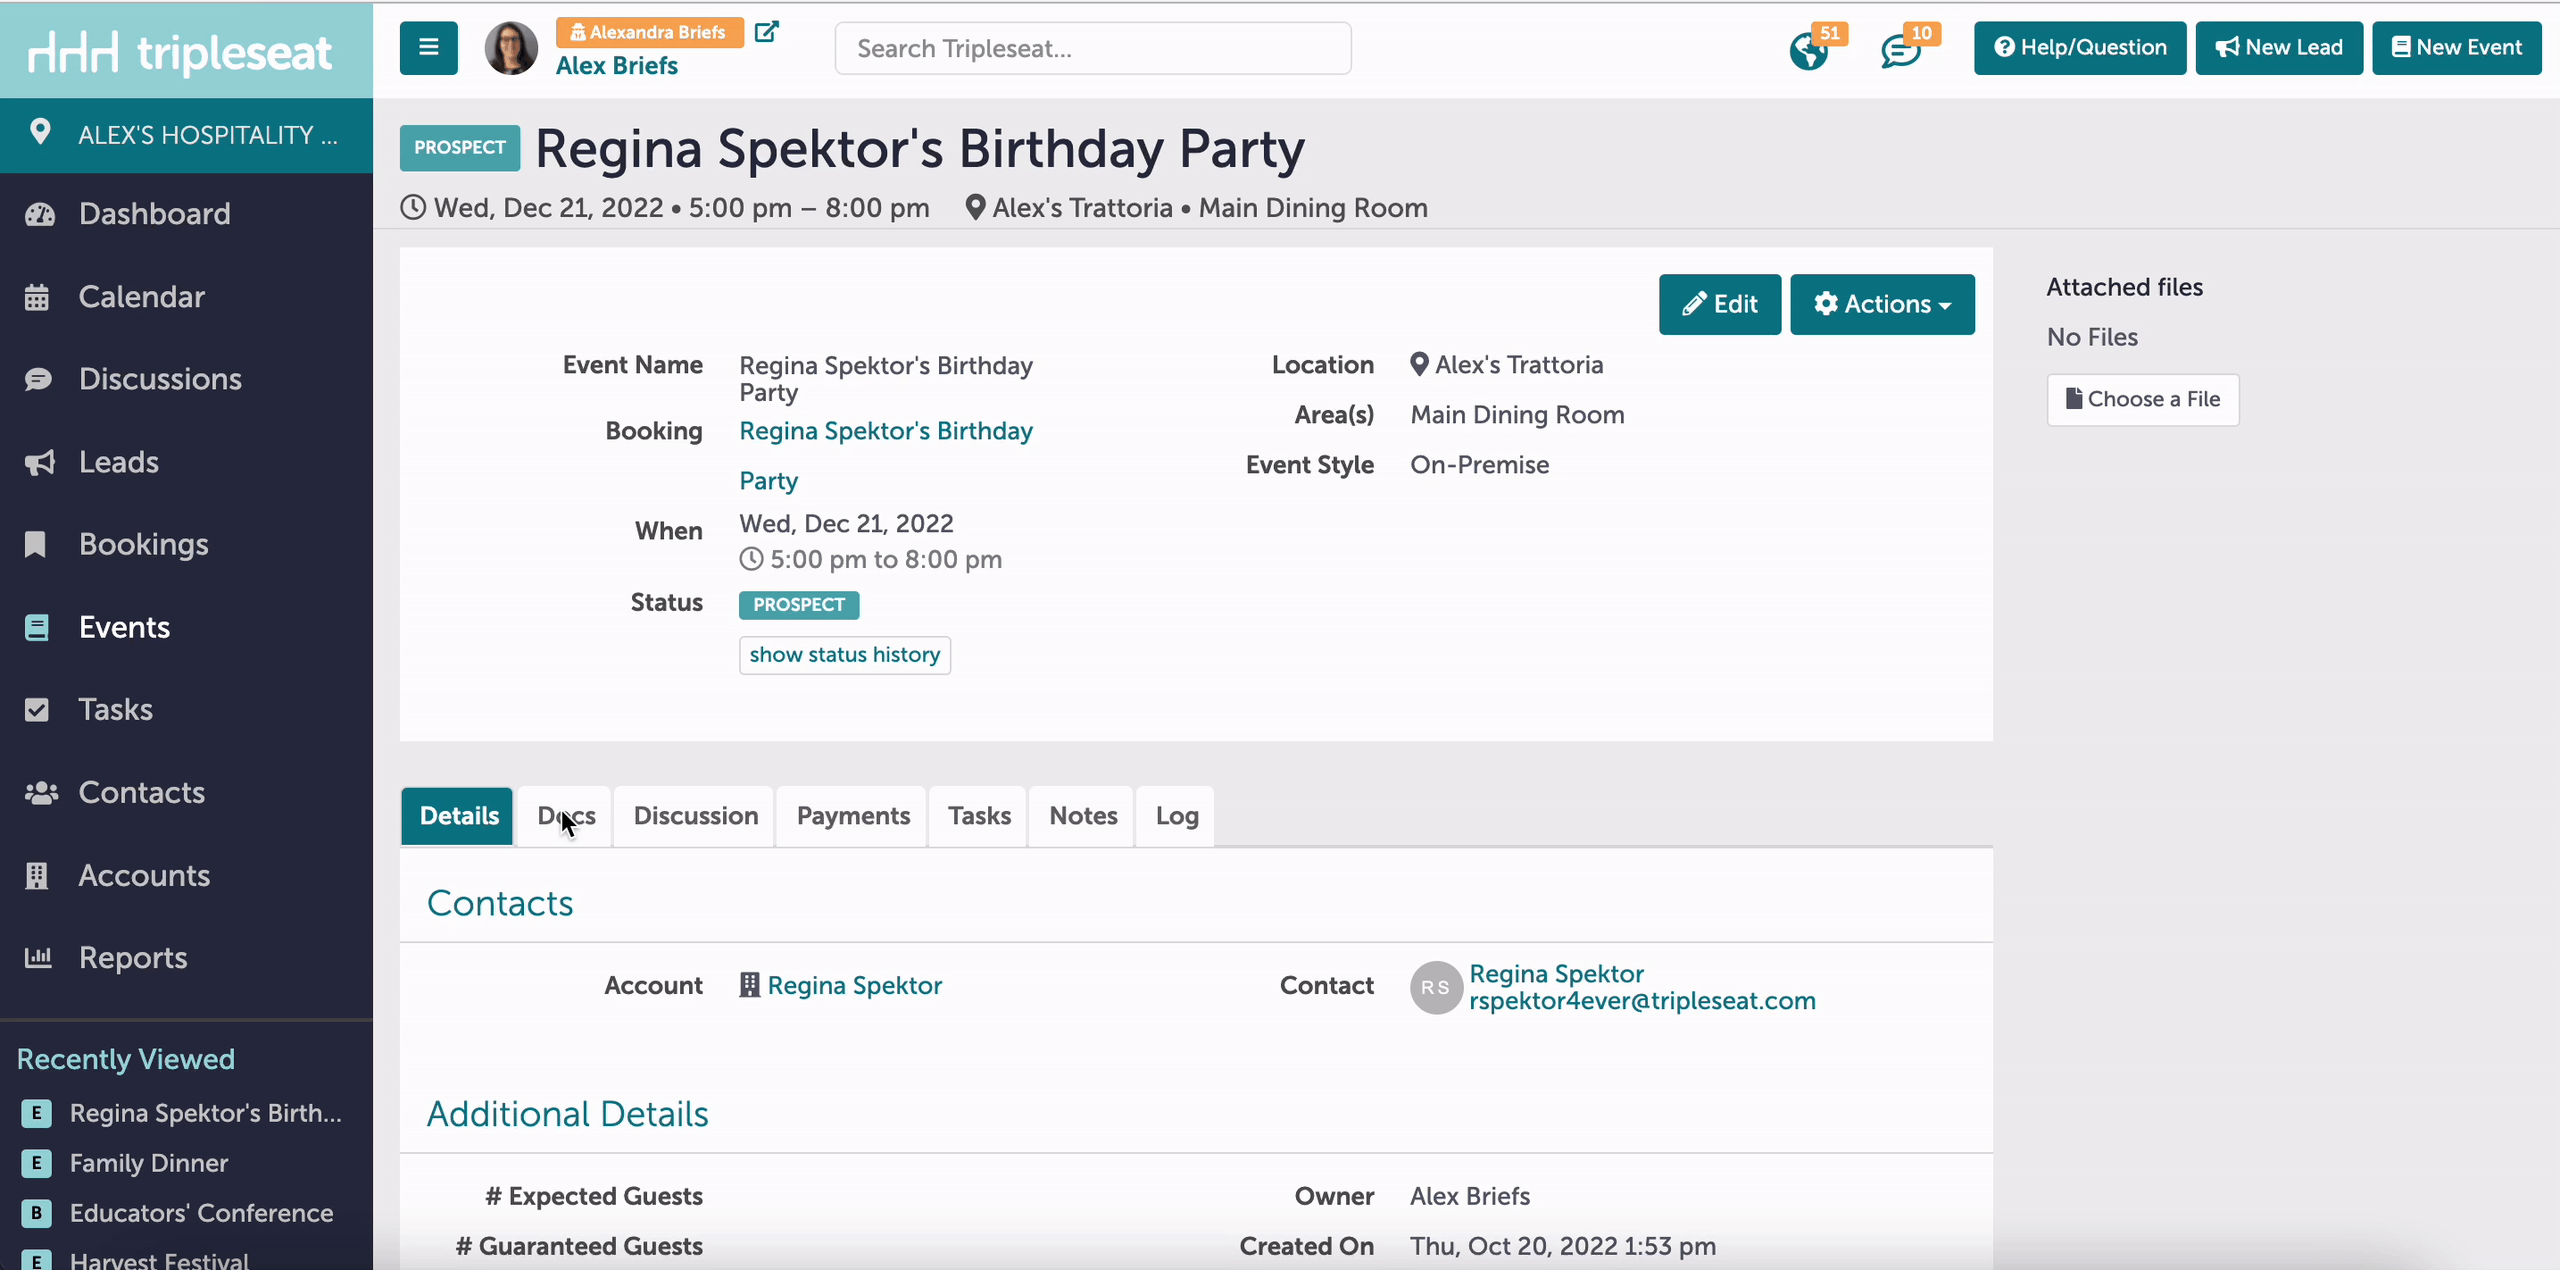2560x1270 pixels.
Task: Switch to the Details tab
Action: point(459,816)
